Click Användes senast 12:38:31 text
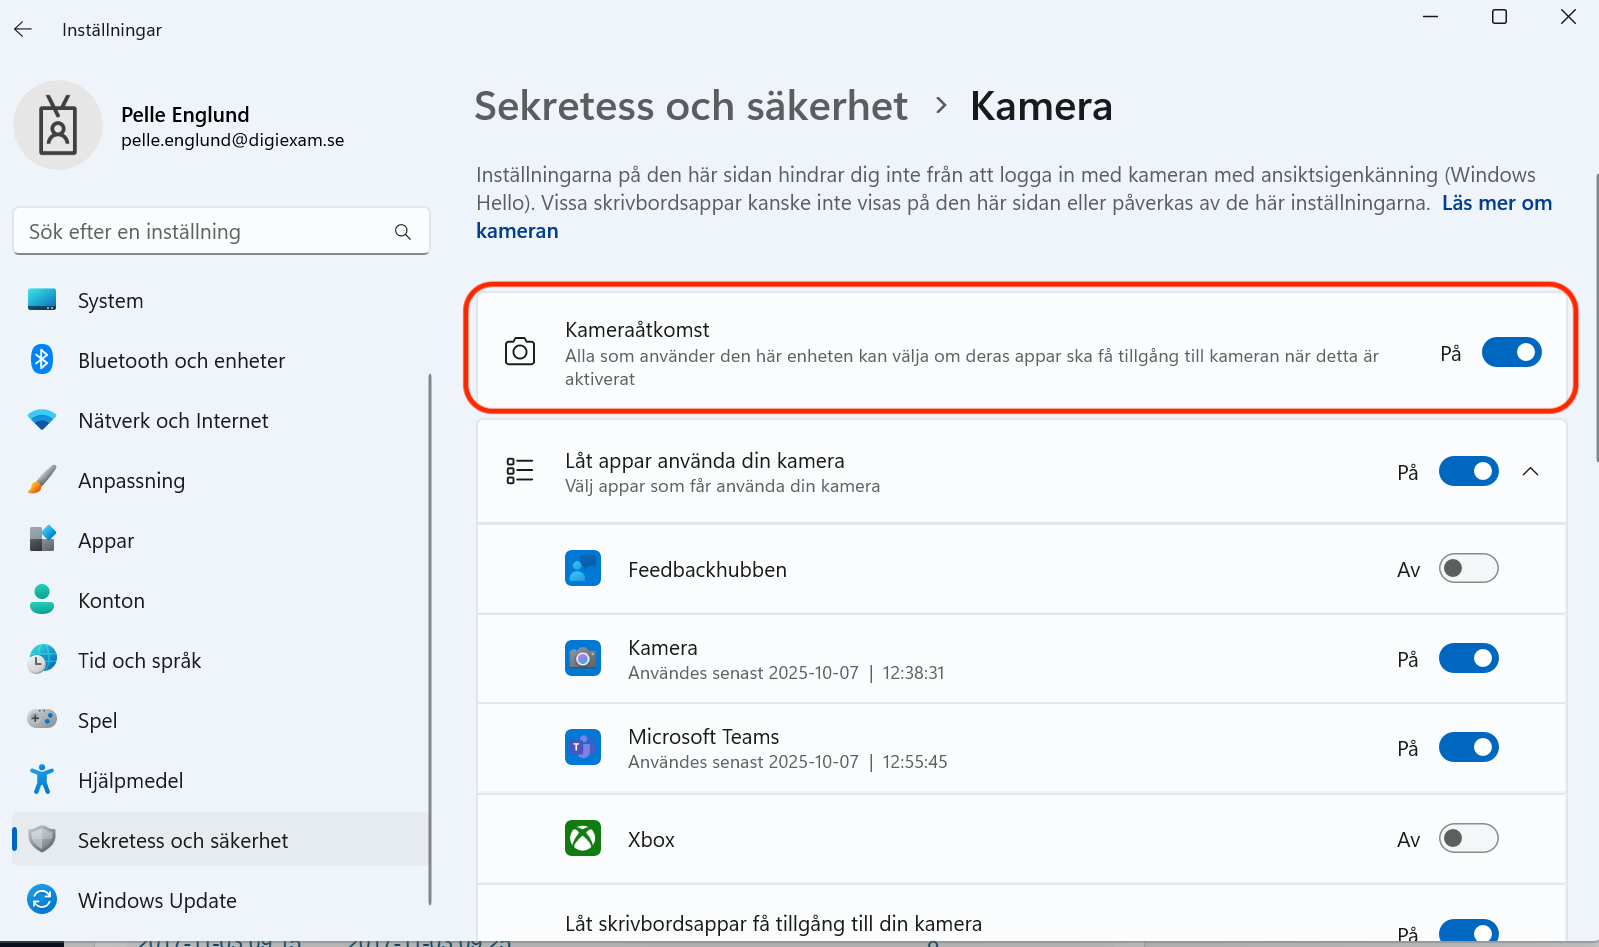The image size is (1599, 947). point(786,673)
